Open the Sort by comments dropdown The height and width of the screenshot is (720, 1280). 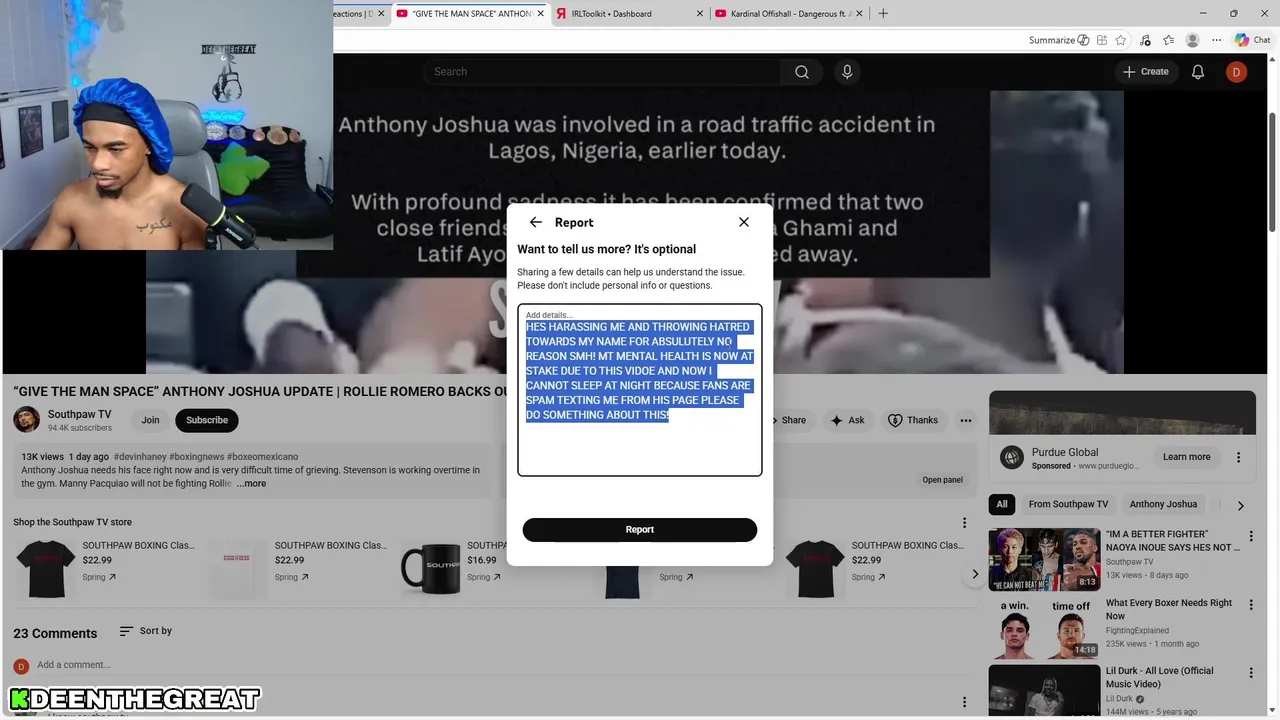[x=146, y=631]
